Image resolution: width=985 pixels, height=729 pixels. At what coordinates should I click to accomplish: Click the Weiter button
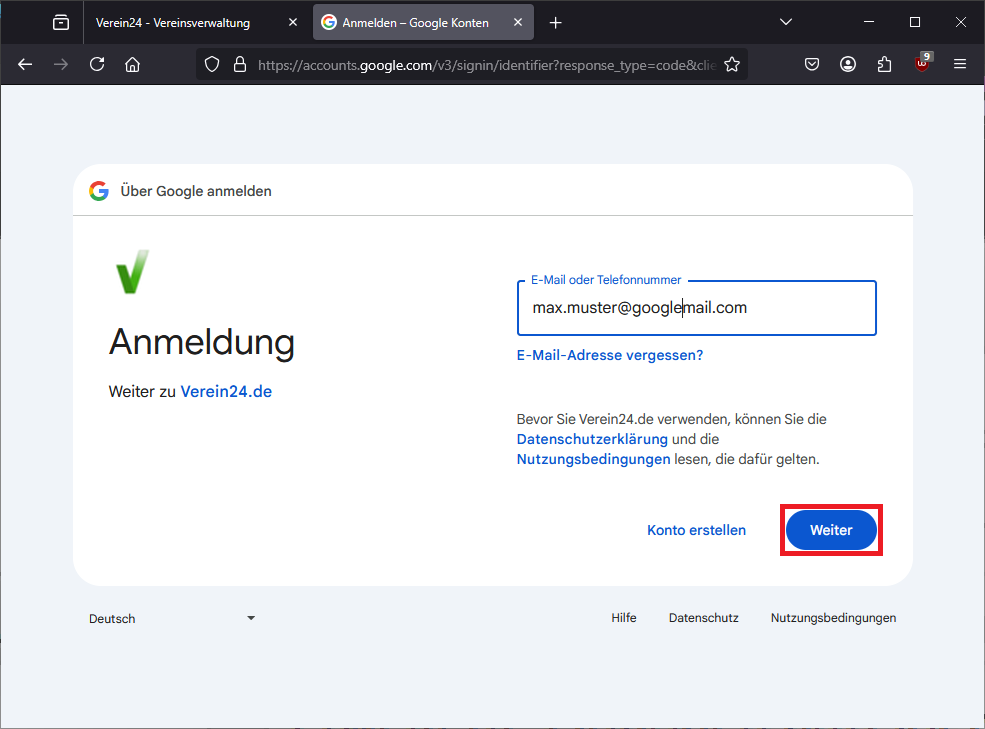(831, 530)
